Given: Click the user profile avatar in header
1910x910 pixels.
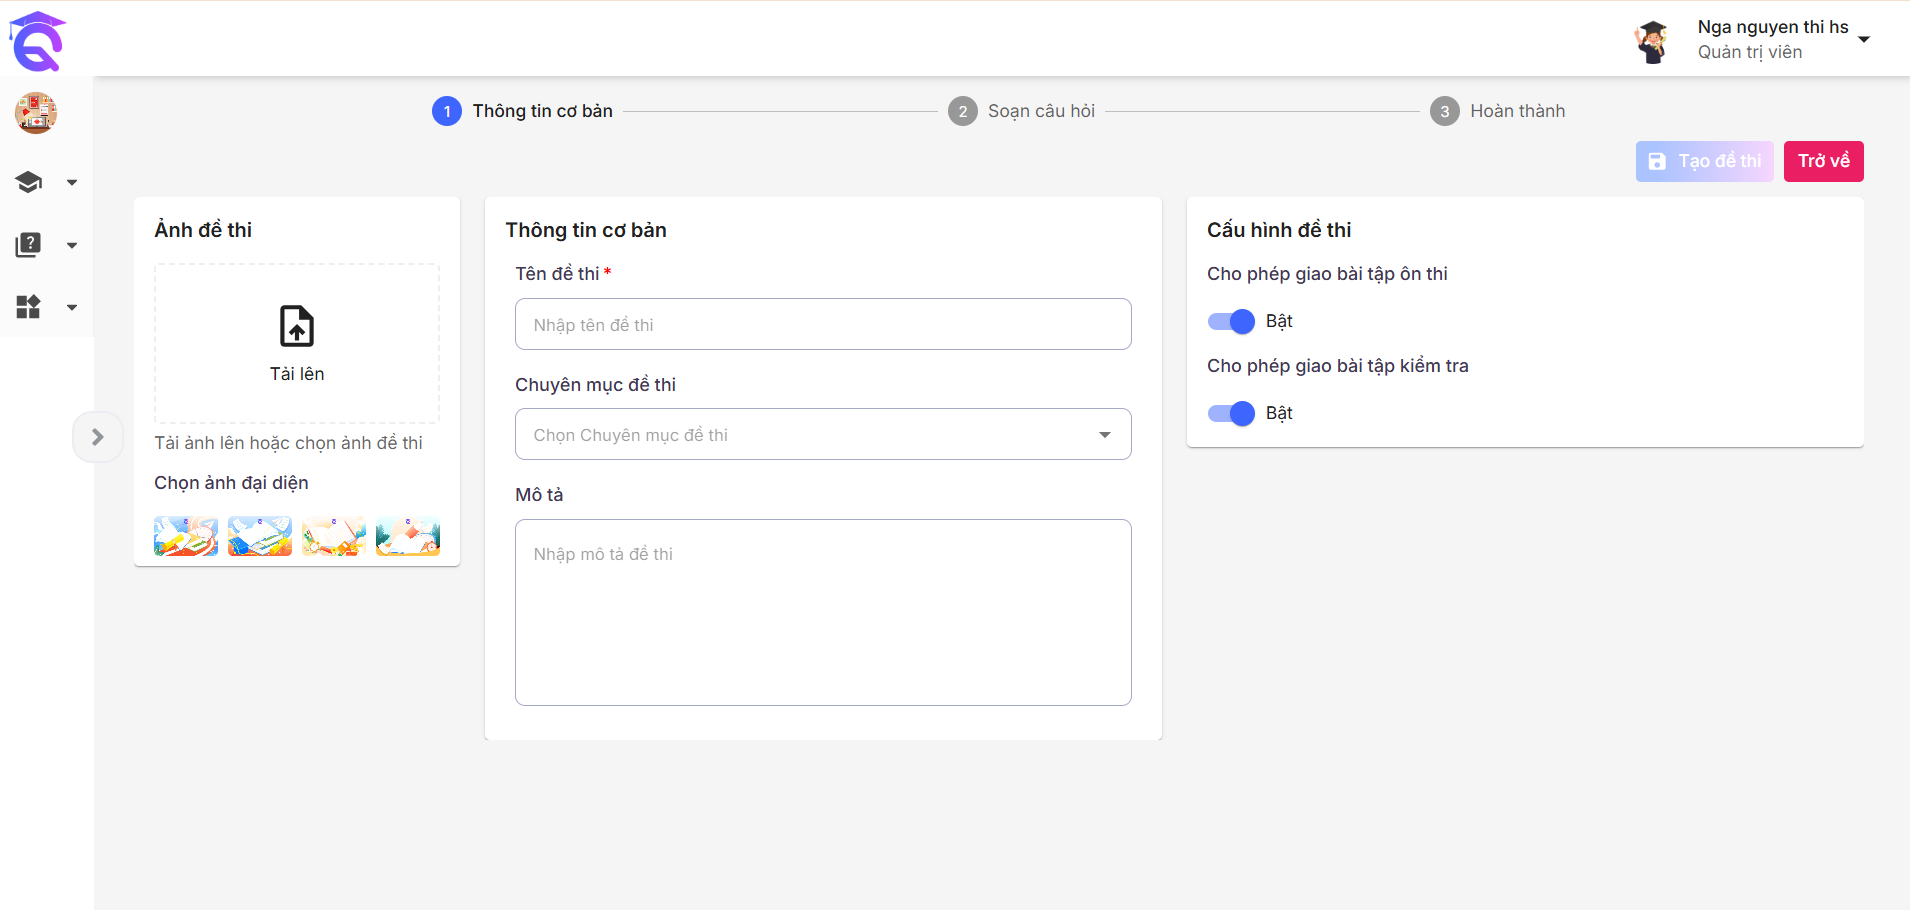Looking at the screenshot, I should (x=1652, y=41).
